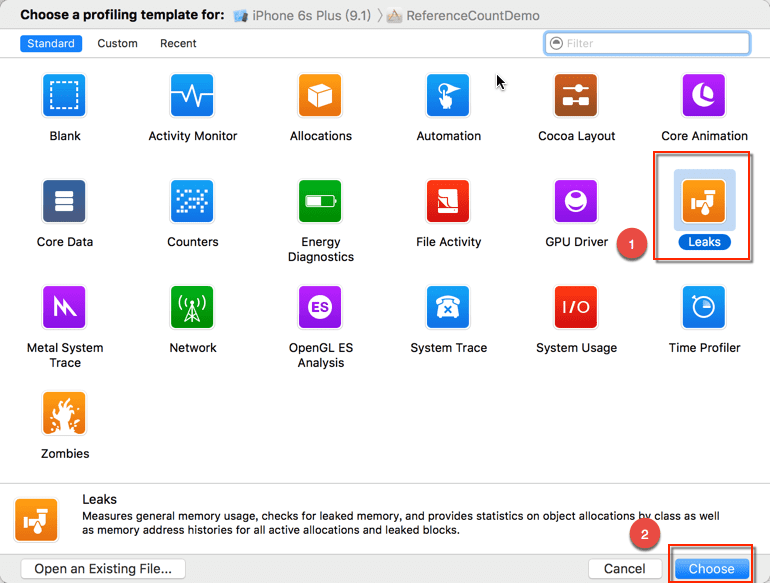Click the 'Measures general memory usage' description
The width and height of the screenshot is (770, 583).
point(400,523)
